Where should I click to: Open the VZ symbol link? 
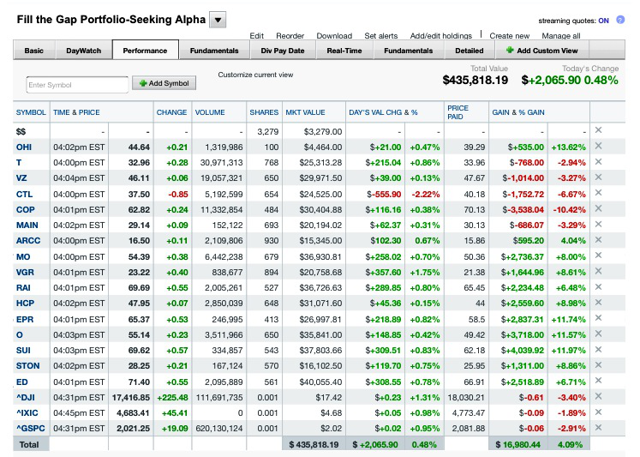point(21,178)
